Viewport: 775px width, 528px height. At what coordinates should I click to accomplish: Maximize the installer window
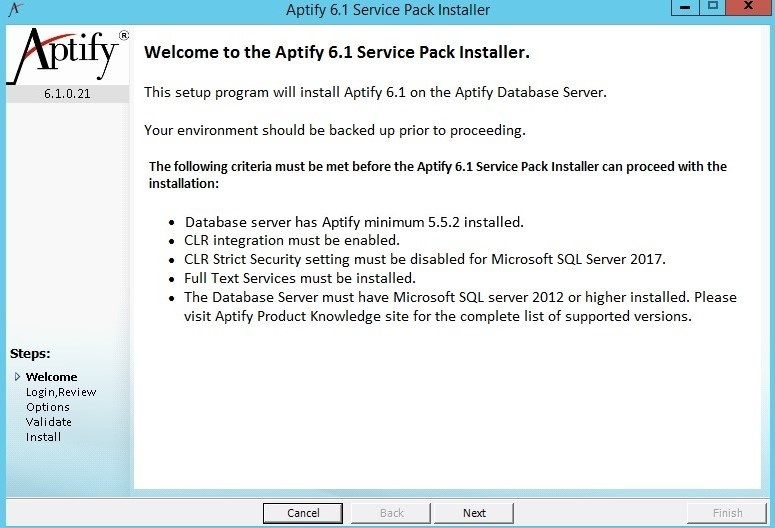pos(713,7)
